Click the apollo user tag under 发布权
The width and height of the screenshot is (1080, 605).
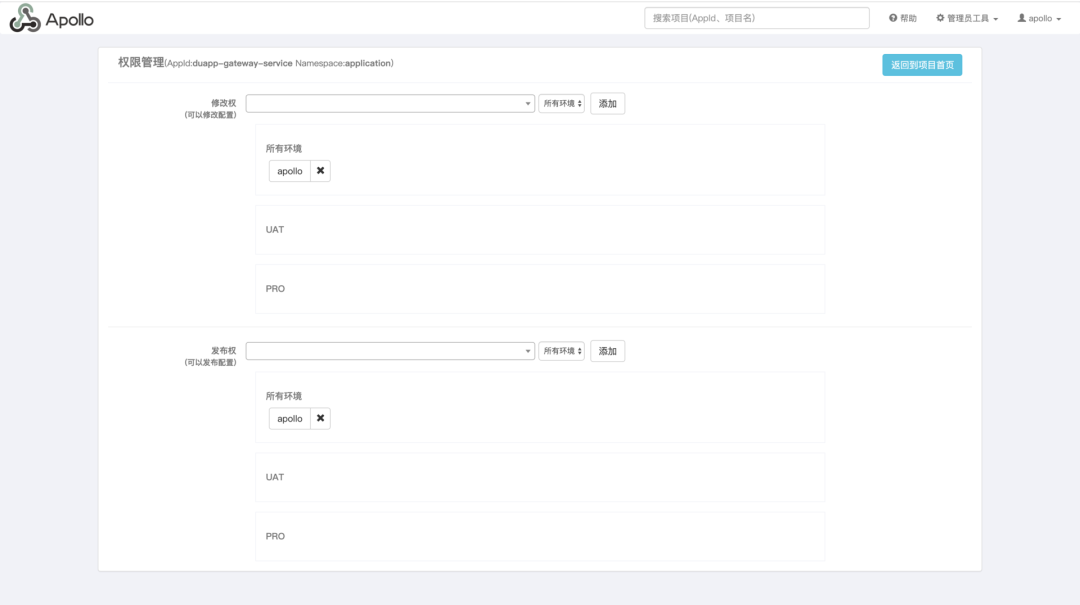[290, 418]
